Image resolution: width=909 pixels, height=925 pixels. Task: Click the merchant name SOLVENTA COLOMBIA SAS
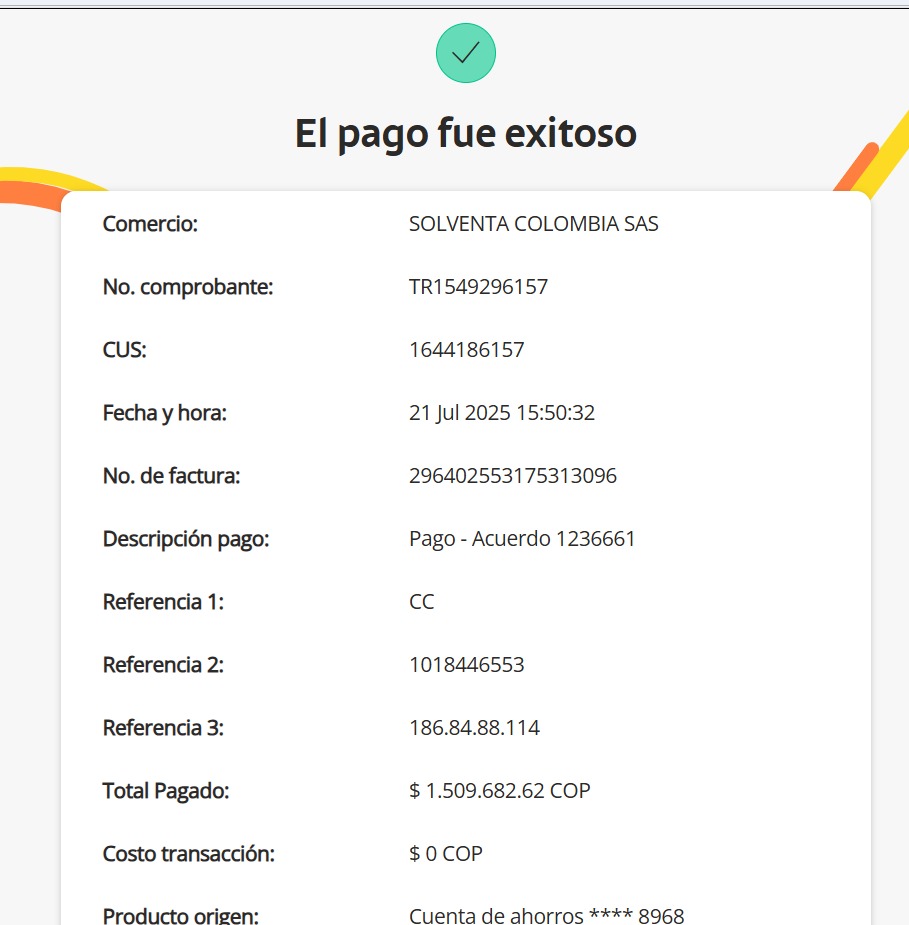click(533, 224)
